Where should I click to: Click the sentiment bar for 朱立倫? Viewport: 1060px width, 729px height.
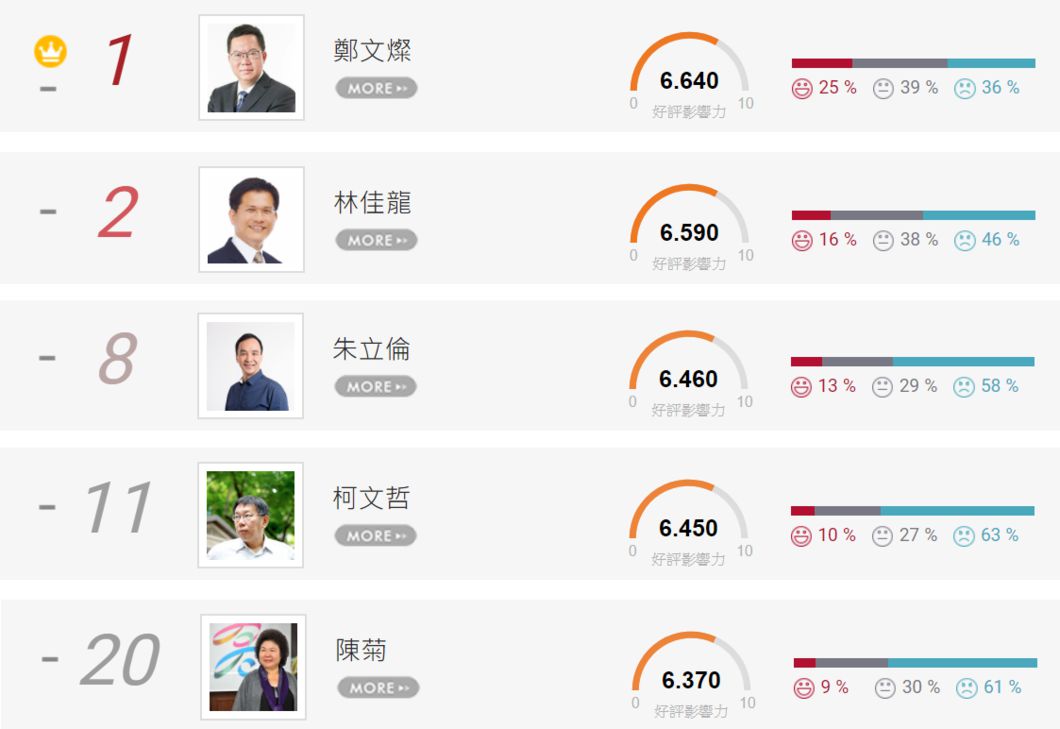click(913, 362)
